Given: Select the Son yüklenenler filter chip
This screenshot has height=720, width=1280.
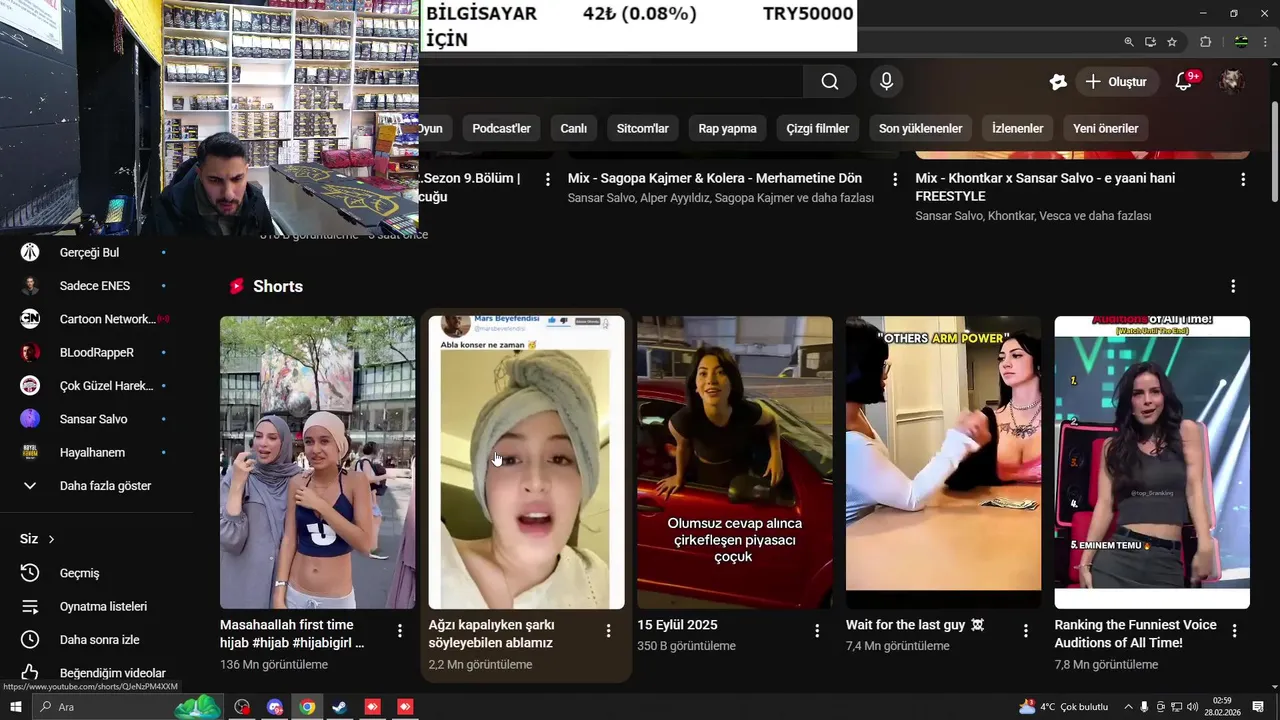Looking at the screenshot, I should click(x=920, y=128).
